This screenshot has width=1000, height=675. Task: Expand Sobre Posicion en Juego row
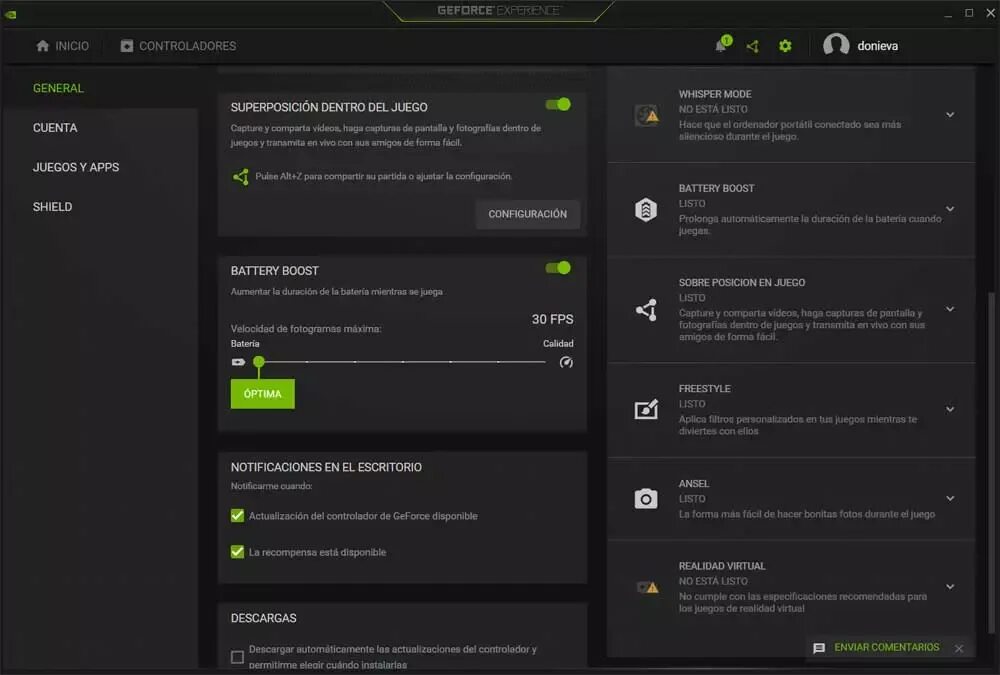pyautogui.click(x=950, y=309)
